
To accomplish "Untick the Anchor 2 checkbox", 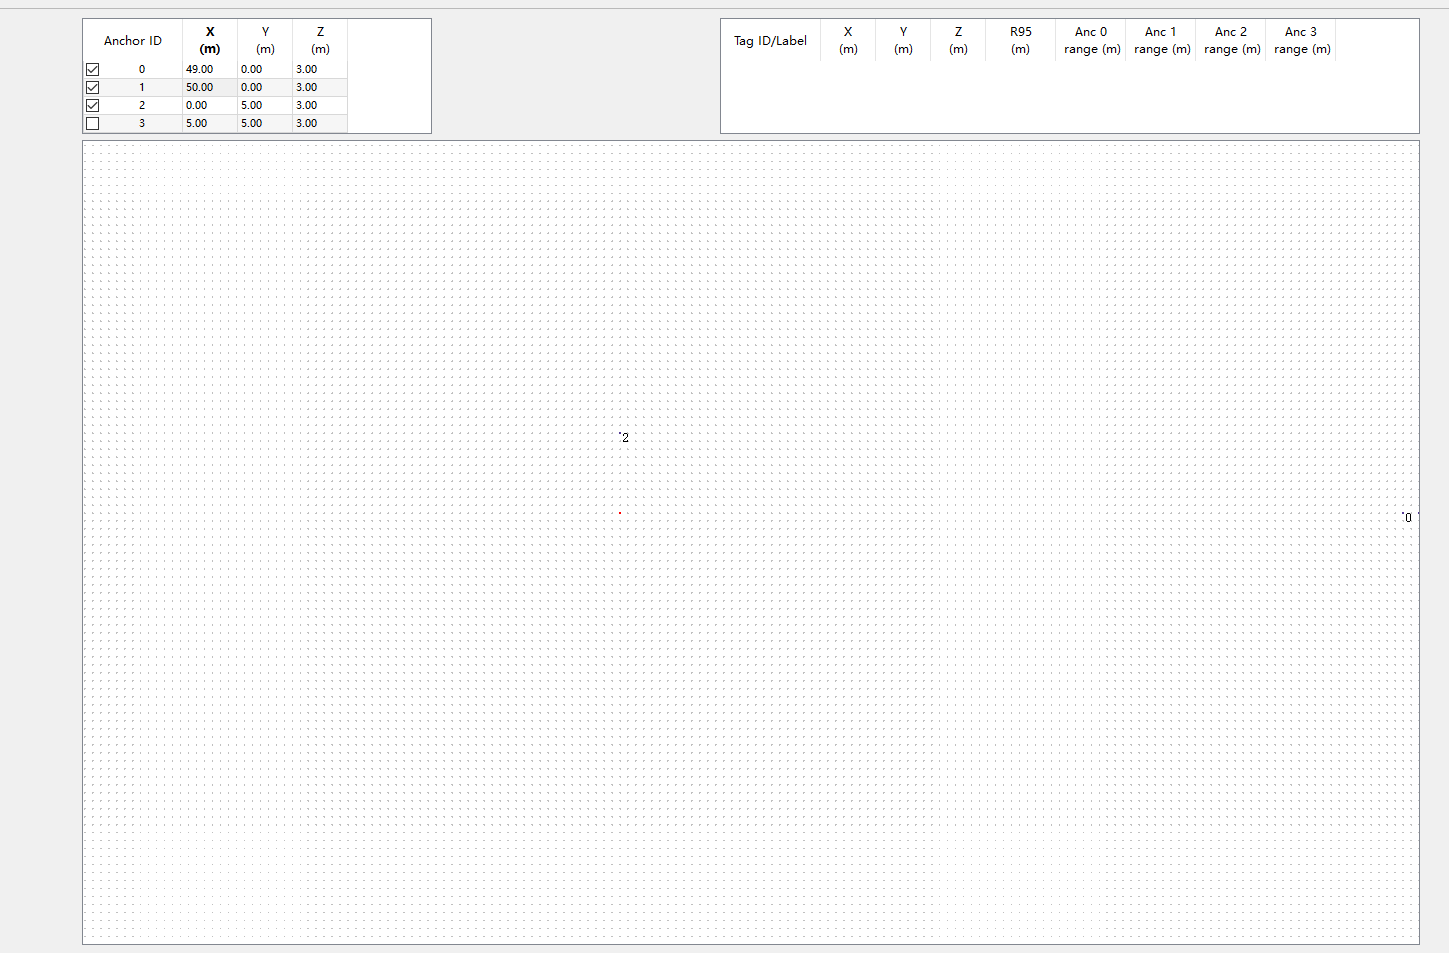I will click(93, 106).
